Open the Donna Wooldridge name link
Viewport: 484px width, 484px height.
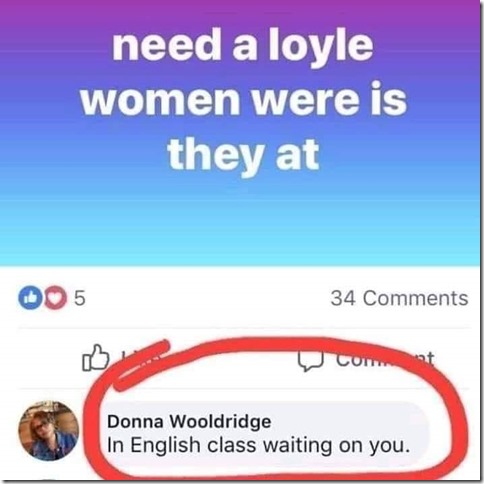[189, 422]
